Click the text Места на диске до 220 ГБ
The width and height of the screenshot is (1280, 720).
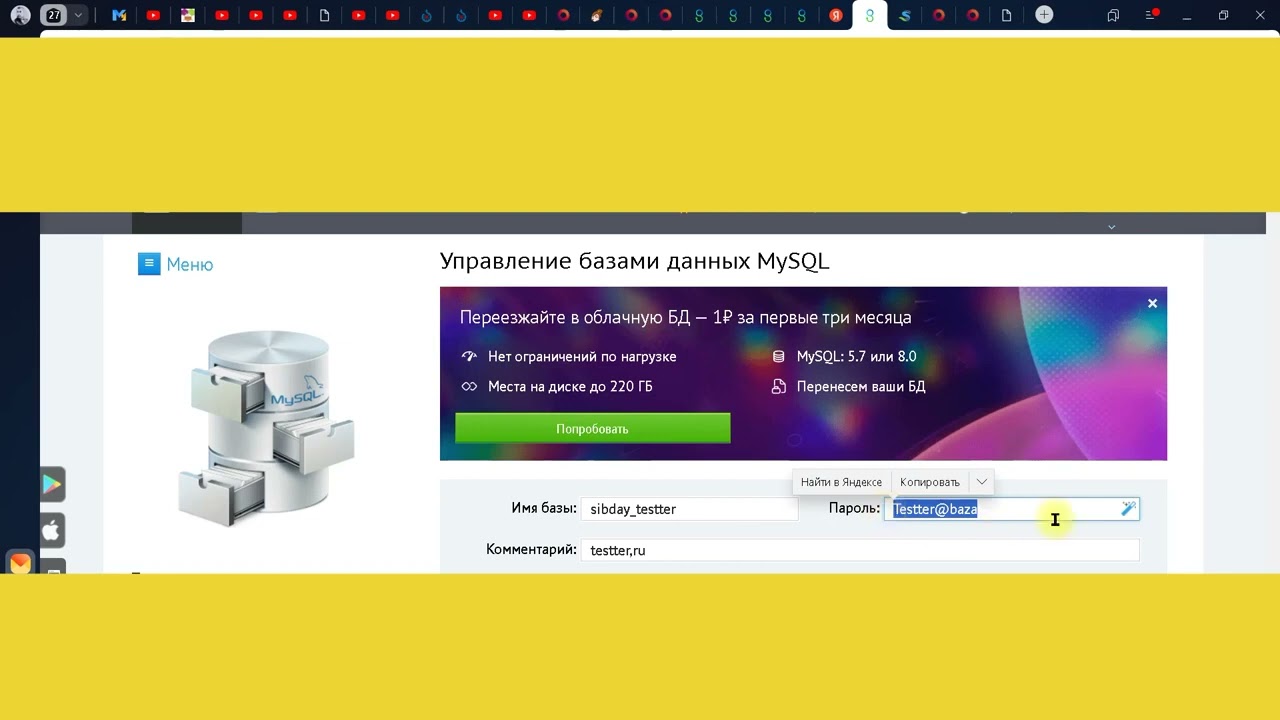click(x=570, y=386)
